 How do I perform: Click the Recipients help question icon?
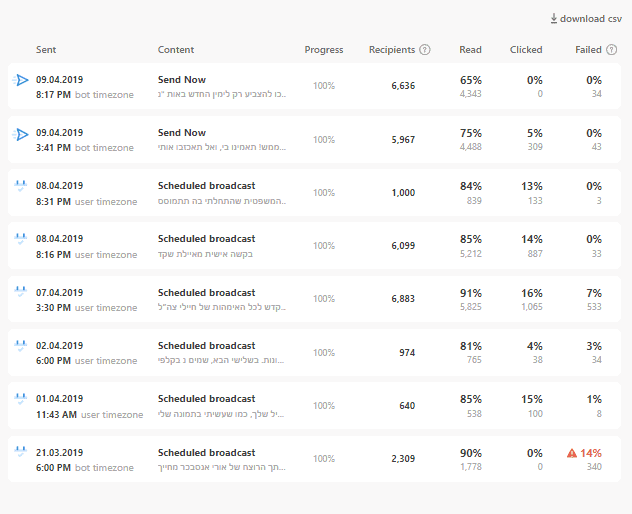click(425, 50)
